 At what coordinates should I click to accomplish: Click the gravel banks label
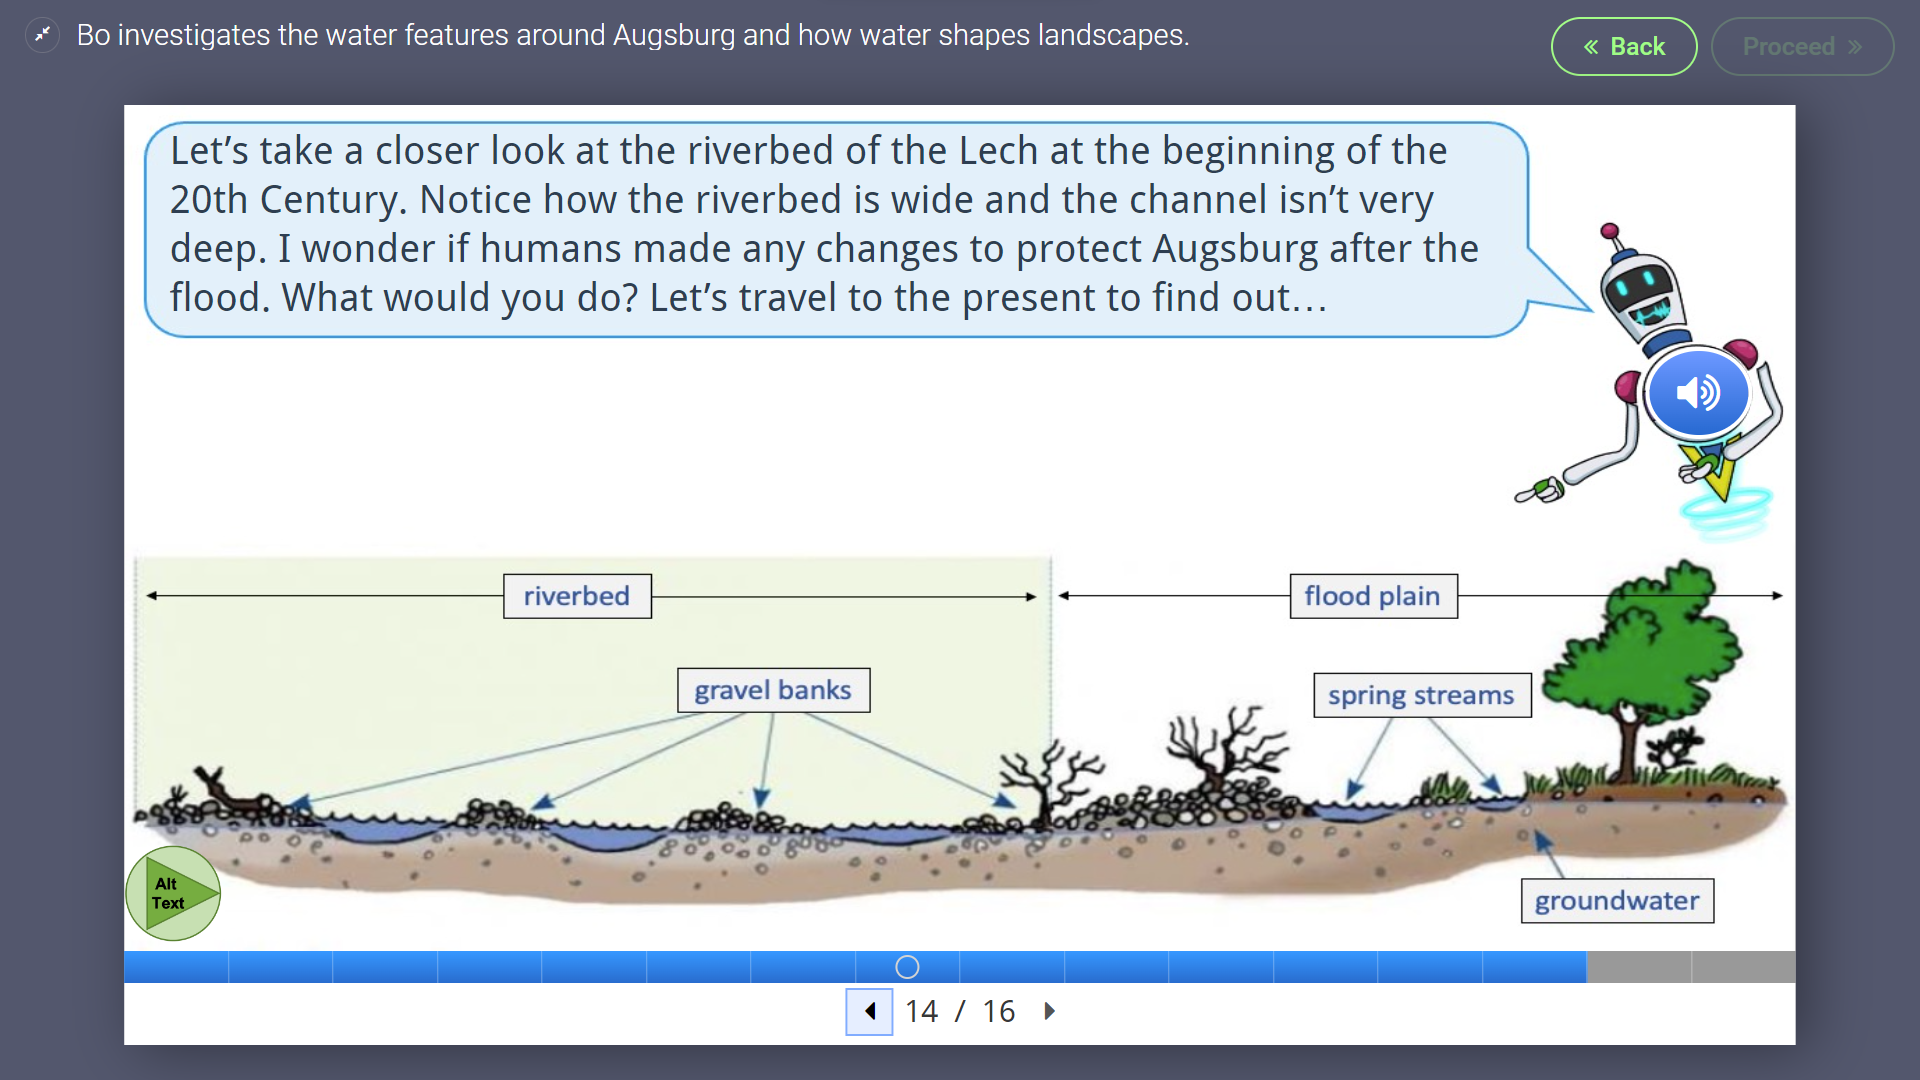click(x=773, y=690)
